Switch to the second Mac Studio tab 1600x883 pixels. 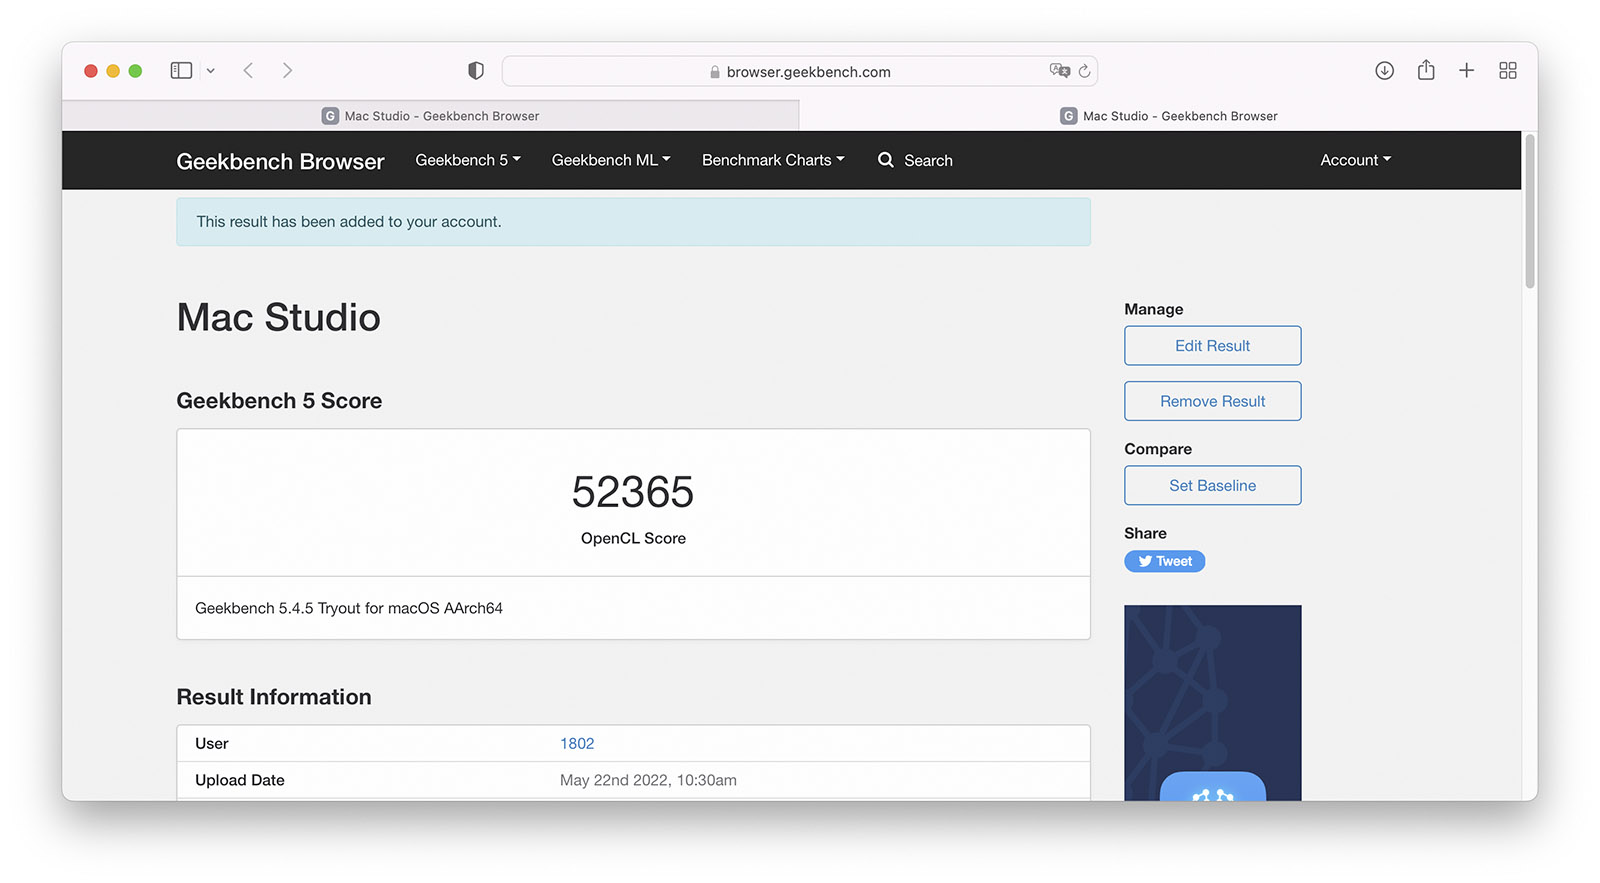1168,116
